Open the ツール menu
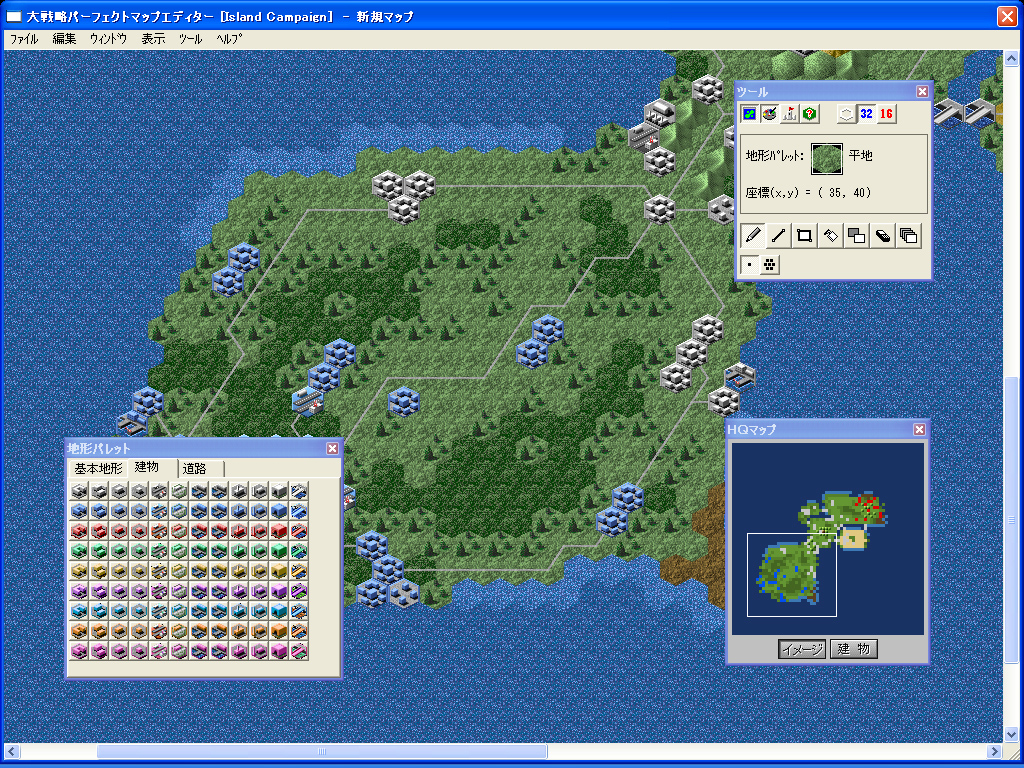Screen dimensions: 1024x768 (190, 39)
